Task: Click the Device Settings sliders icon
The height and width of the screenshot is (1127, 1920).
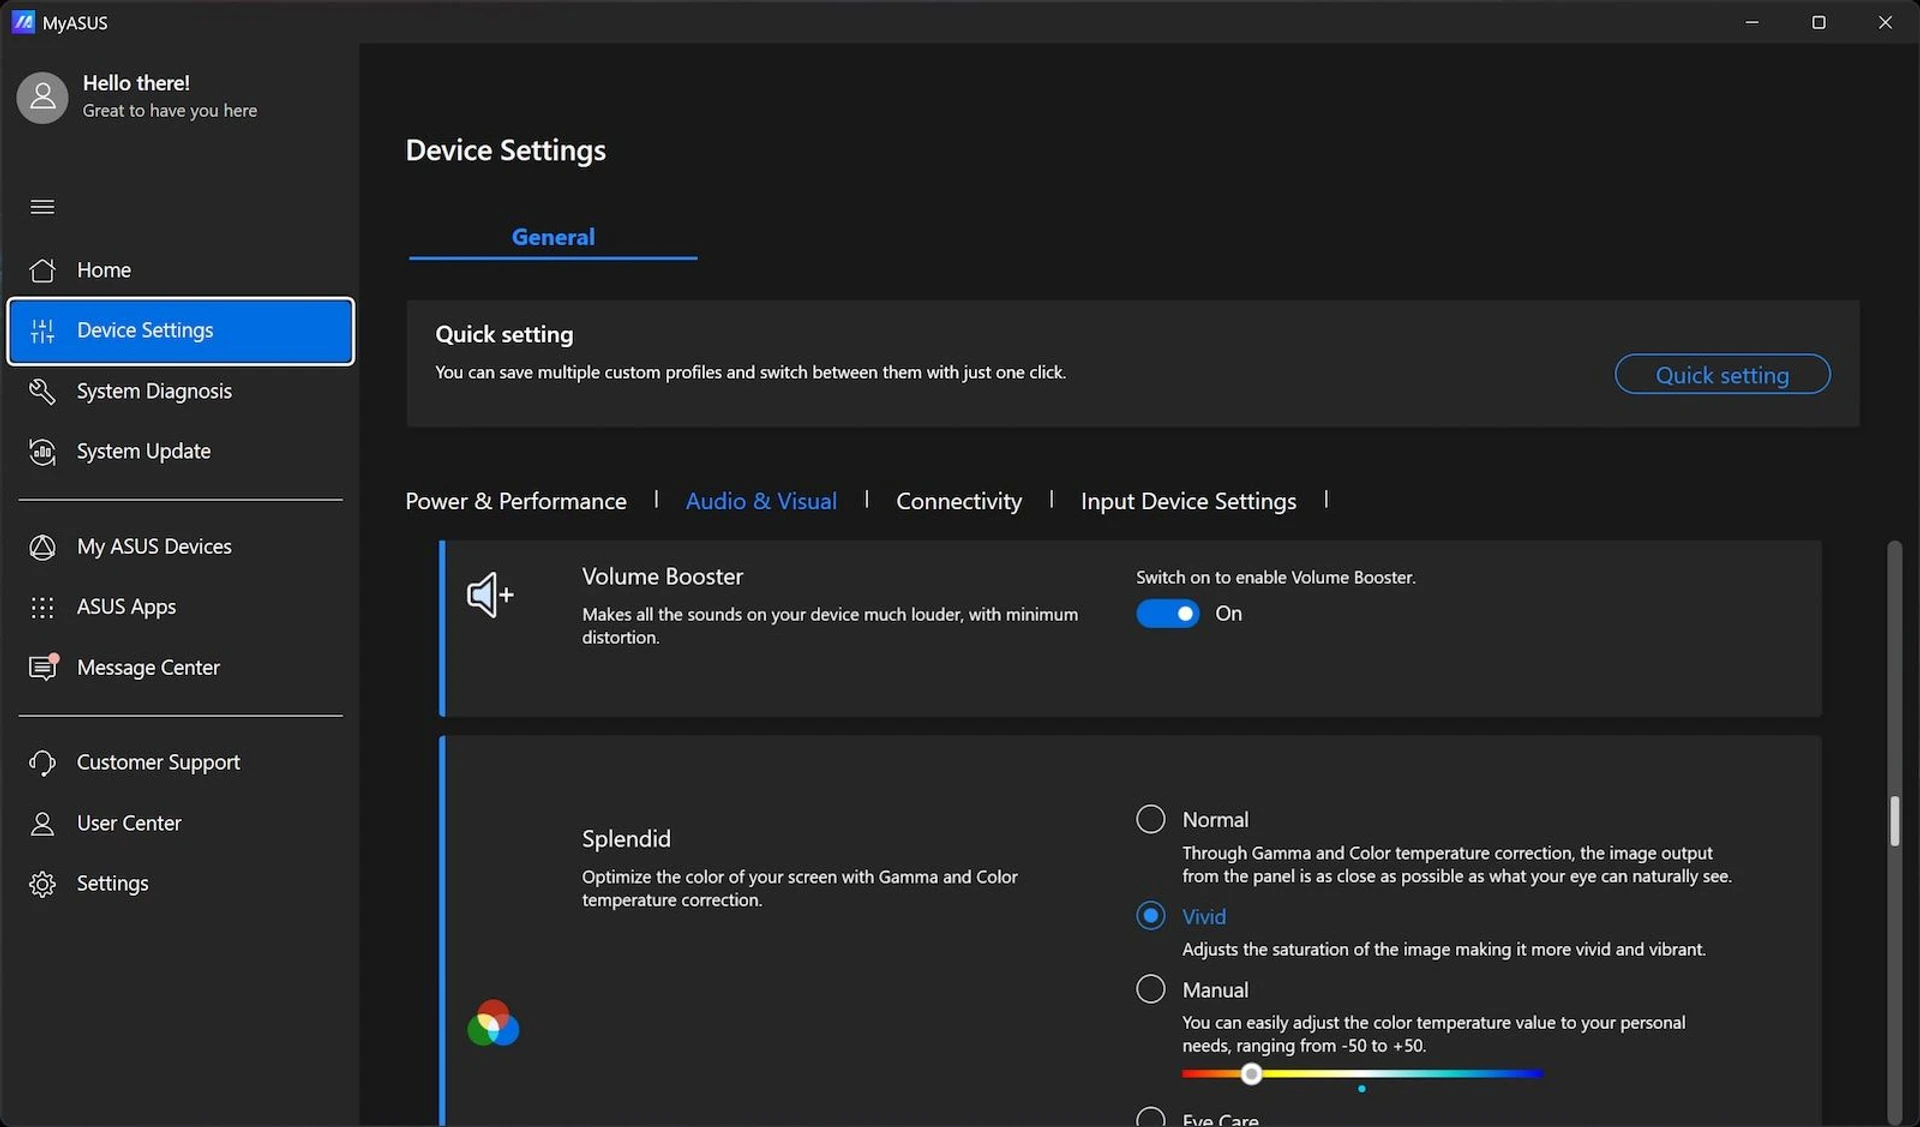Action: [x=42, y=331]
